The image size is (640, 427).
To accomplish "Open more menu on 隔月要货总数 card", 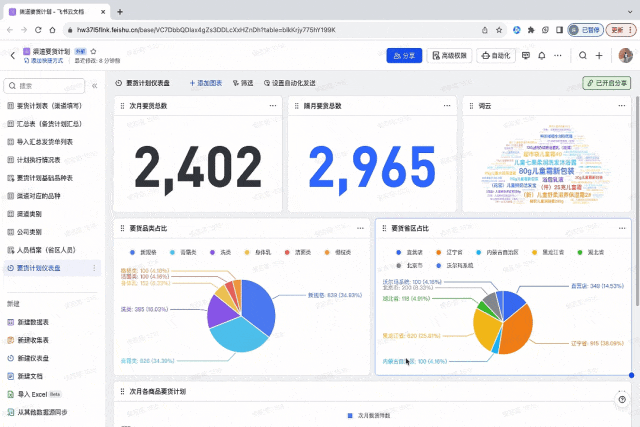I will click(447, 106).
